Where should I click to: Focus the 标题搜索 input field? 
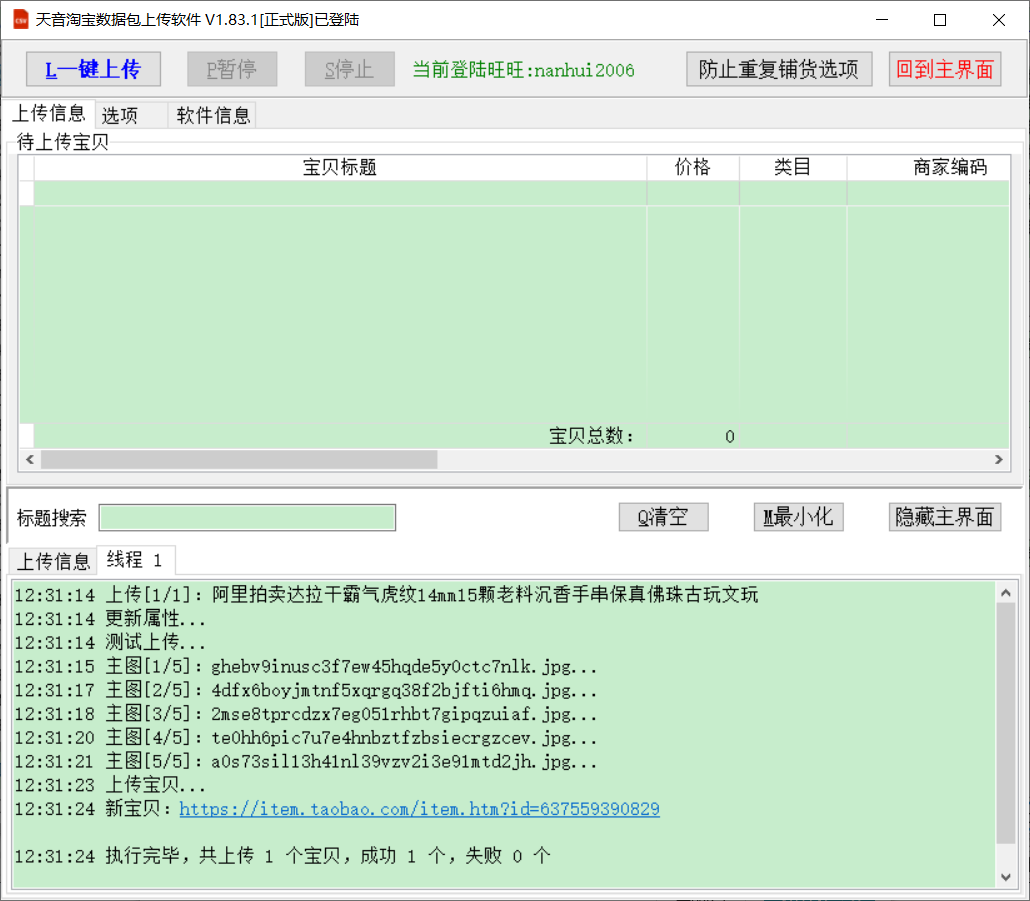pyautogui.click(x=247, y=518)
